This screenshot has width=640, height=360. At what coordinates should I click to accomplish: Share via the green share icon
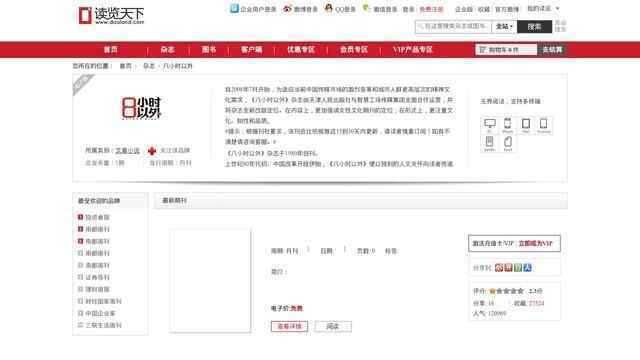click(x=518, y=268)
